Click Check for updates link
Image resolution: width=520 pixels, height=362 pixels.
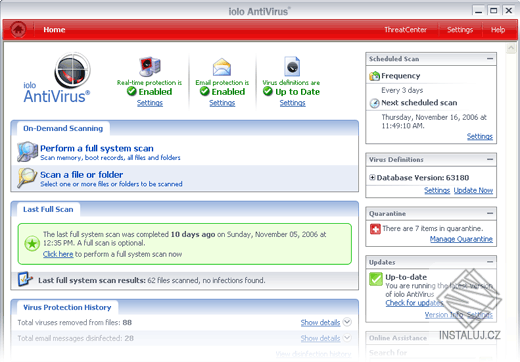coord(414,303)
